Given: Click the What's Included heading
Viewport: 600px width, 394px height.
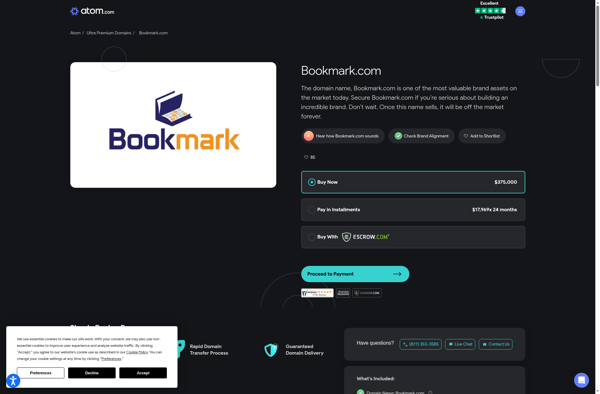Looking at the screenshot, I should point(375,379).
